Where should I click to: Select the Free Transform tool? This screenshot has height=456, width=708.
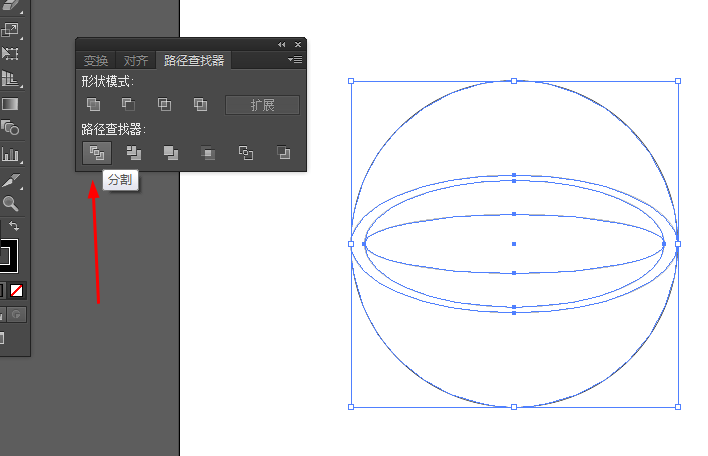tap(10, 54)
